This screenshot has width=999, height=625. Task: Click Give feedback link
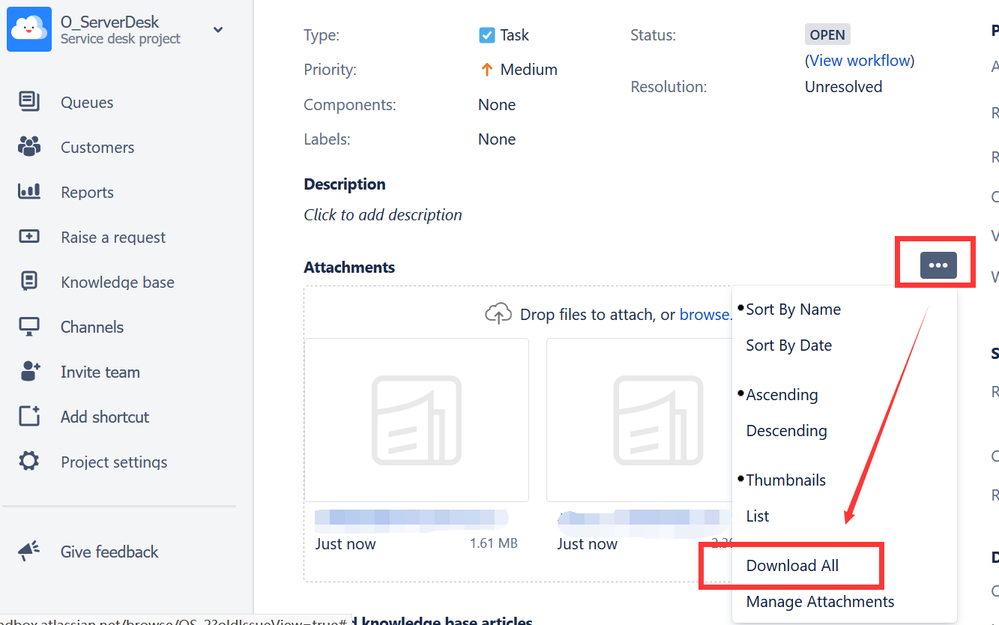point(109,552)
